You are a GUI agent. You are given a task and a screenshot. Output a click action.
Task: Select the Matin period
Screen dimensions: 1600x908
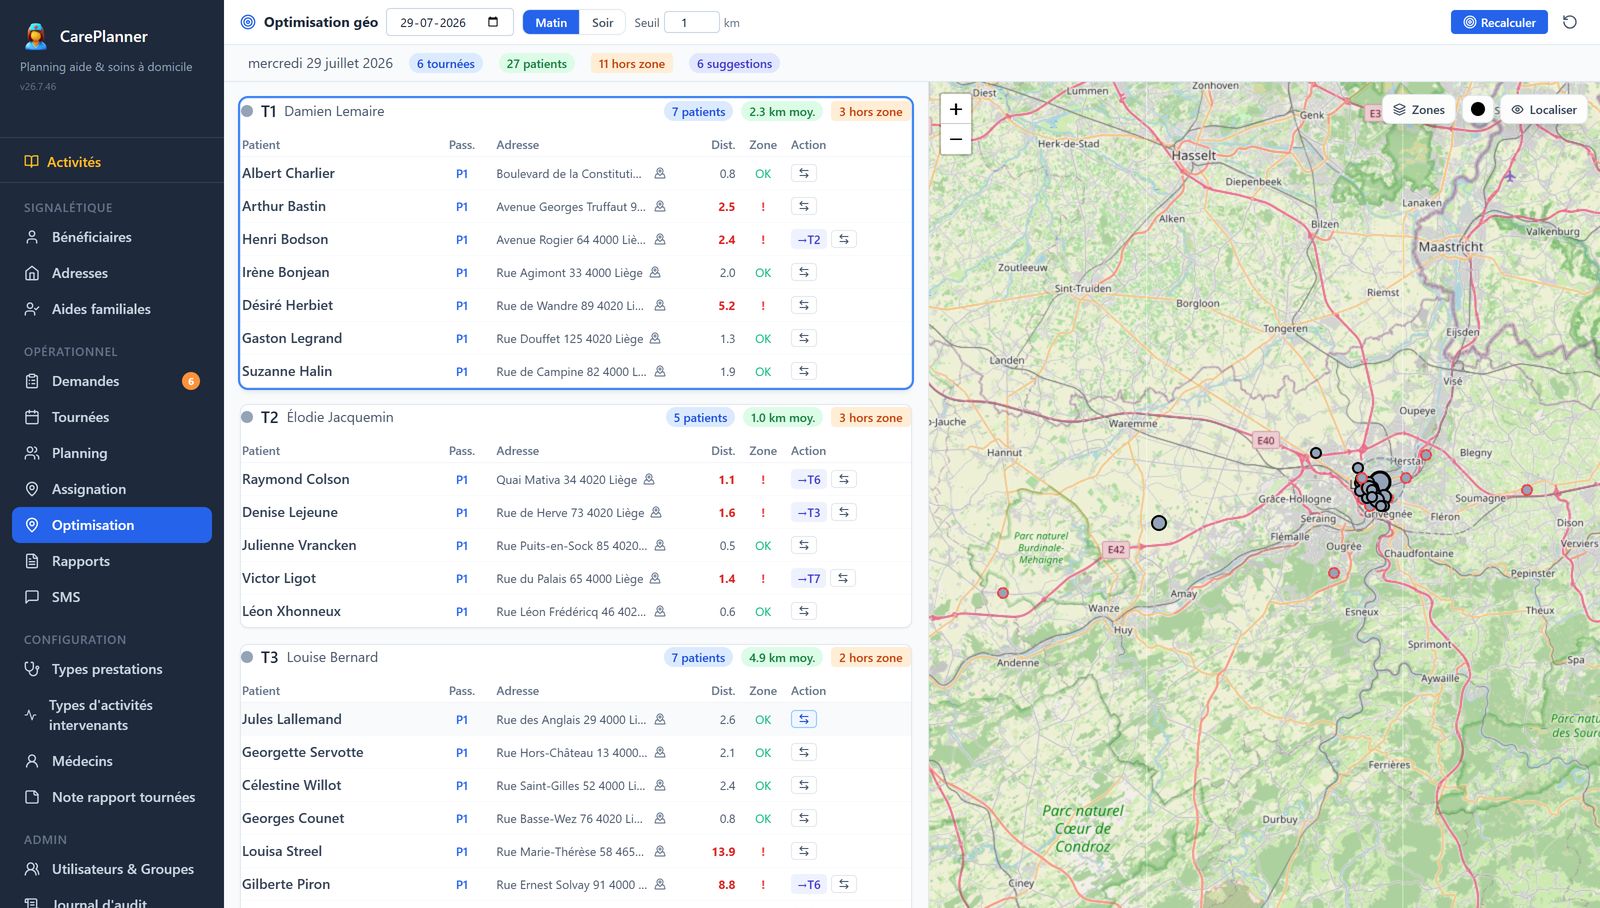pos(551,22)
